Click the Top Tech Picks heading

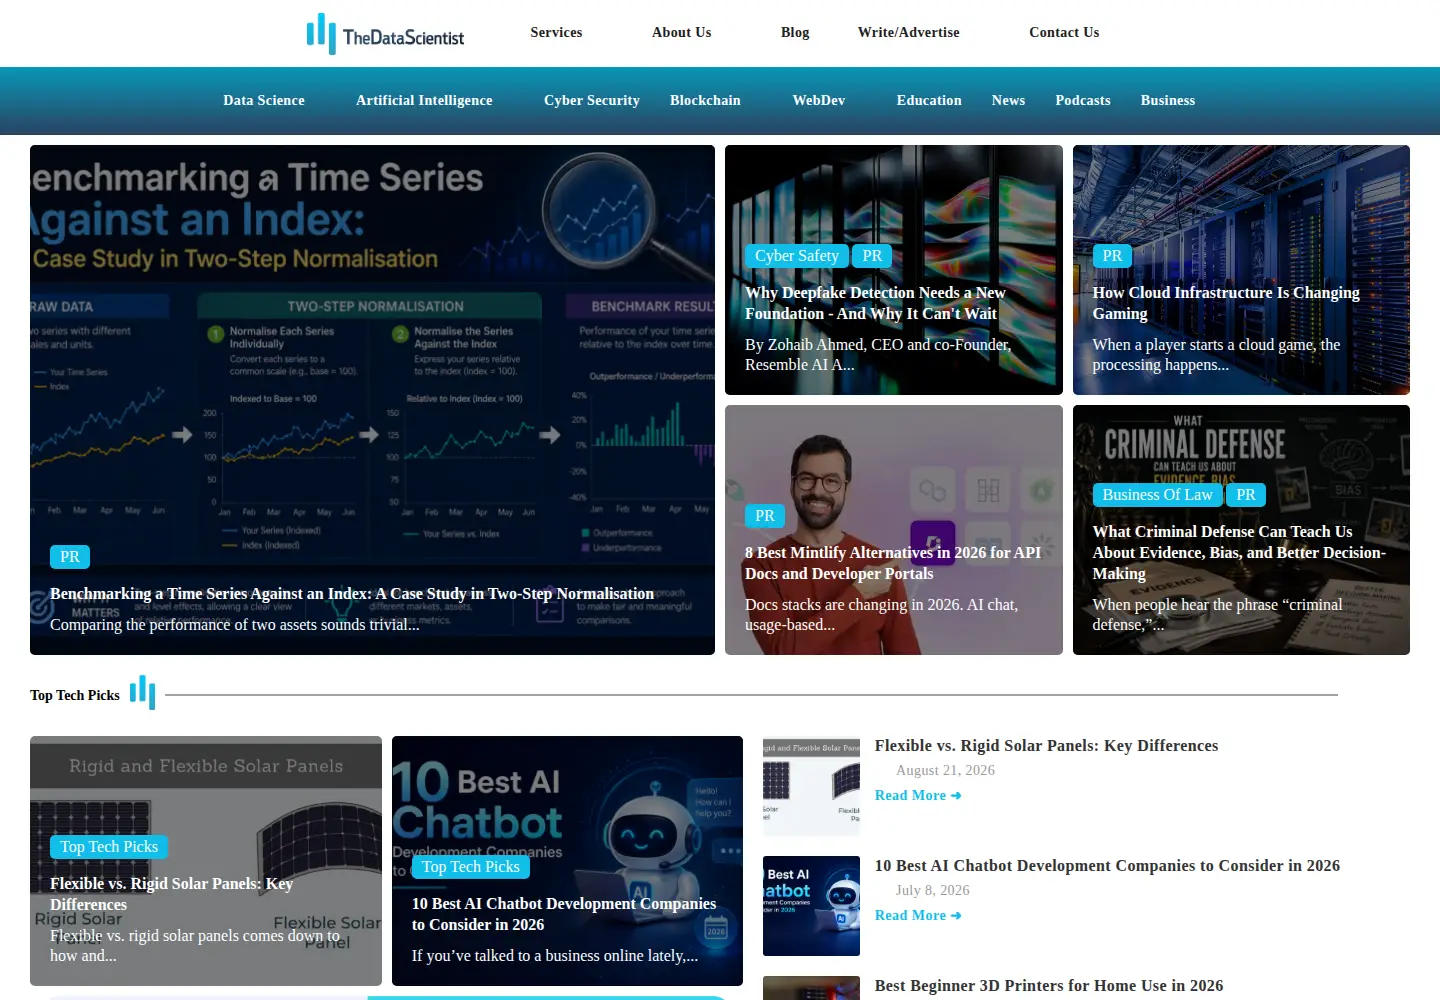pyautogui.click(x=75, y=696)
